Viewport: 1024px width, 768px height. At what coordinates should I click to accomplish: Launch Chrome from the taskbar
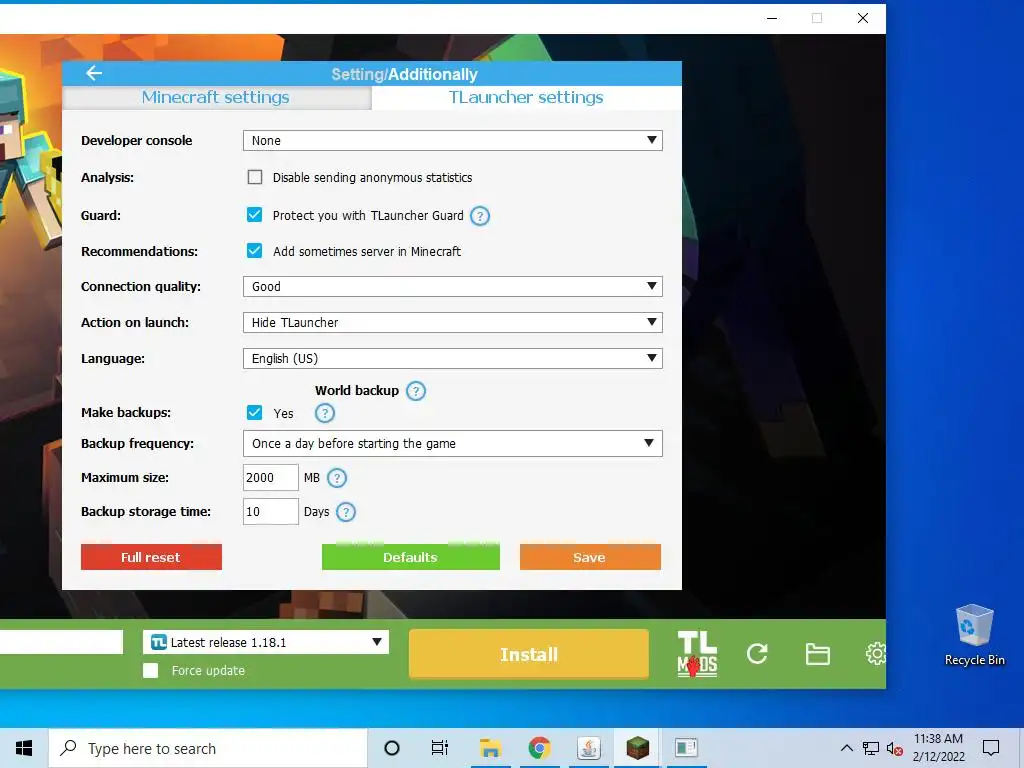click(x=539, y=748)
